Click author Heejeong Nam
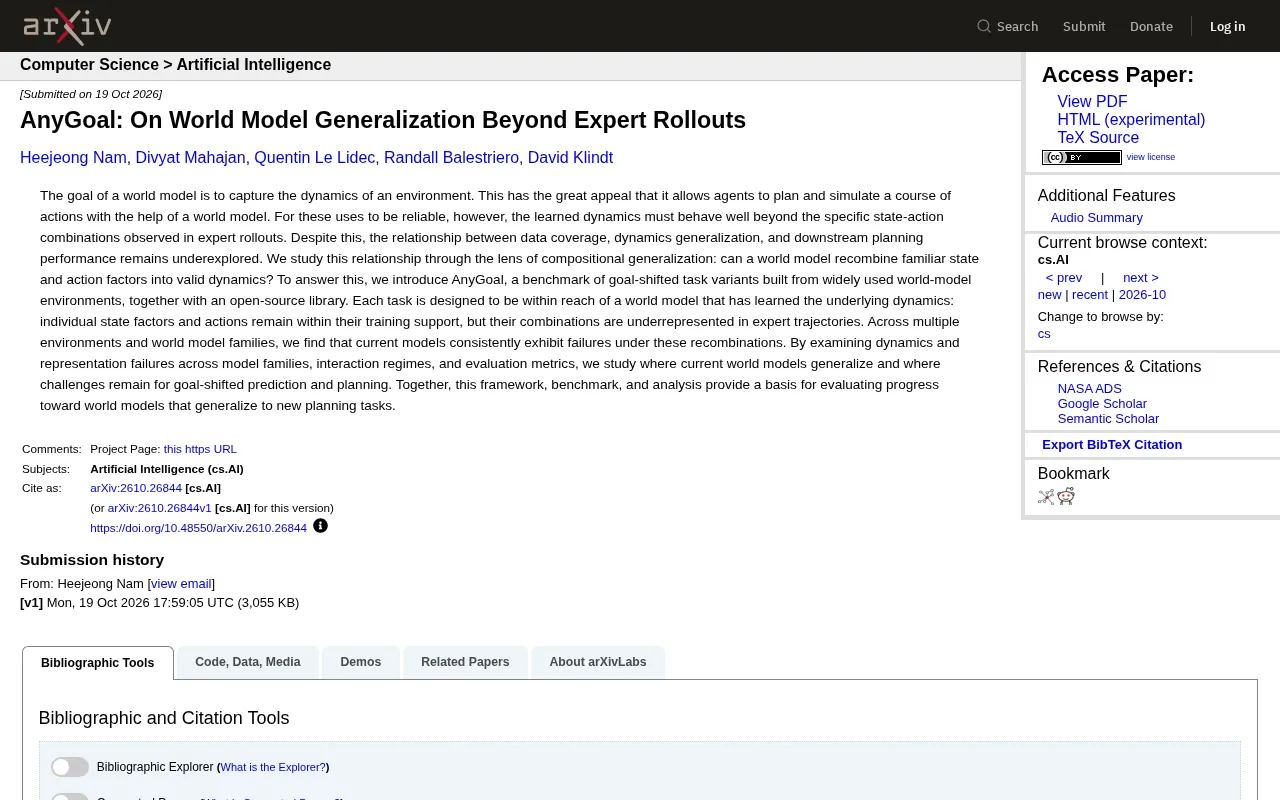1280x800 pixels. pyautogui.click(x=73, y=158)
